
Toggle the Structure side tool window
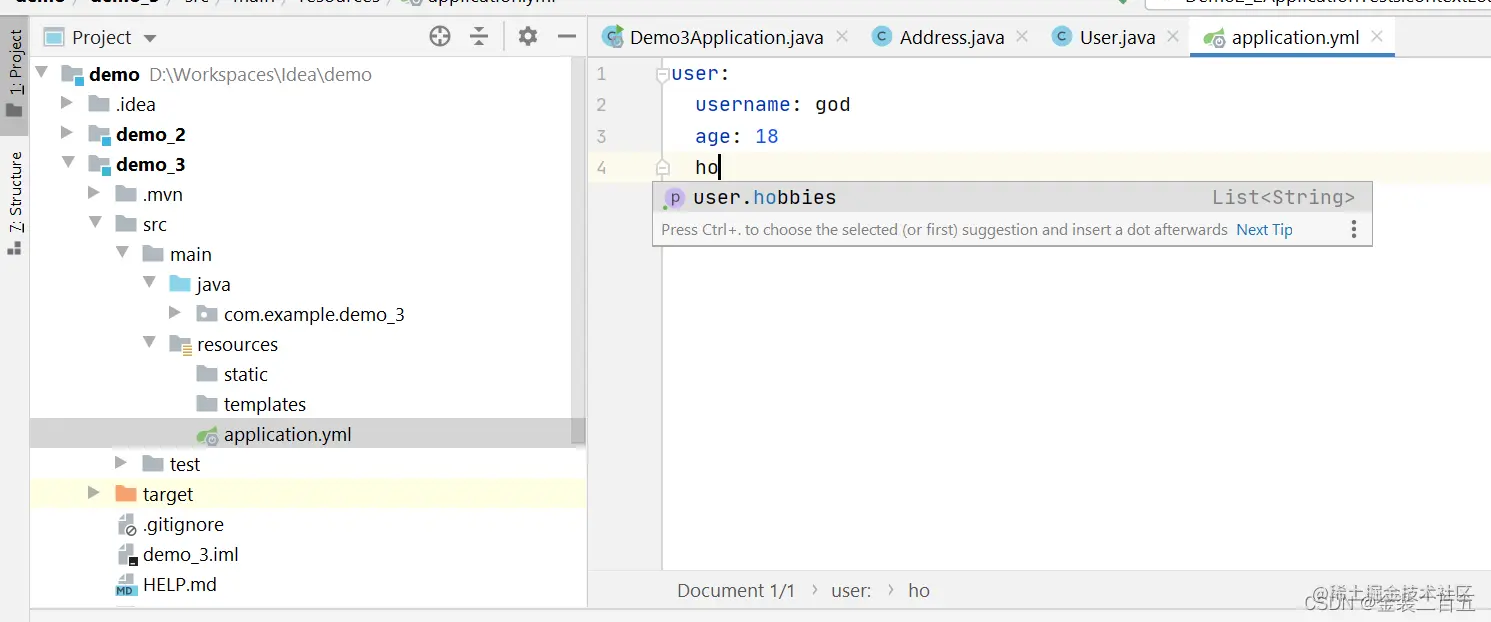pos(15,204)
